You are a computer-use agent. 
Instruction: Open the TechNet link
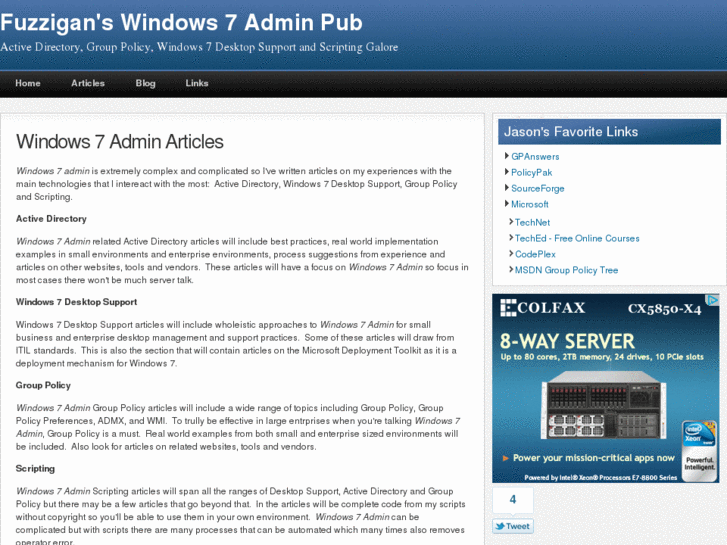click(532, 223)
